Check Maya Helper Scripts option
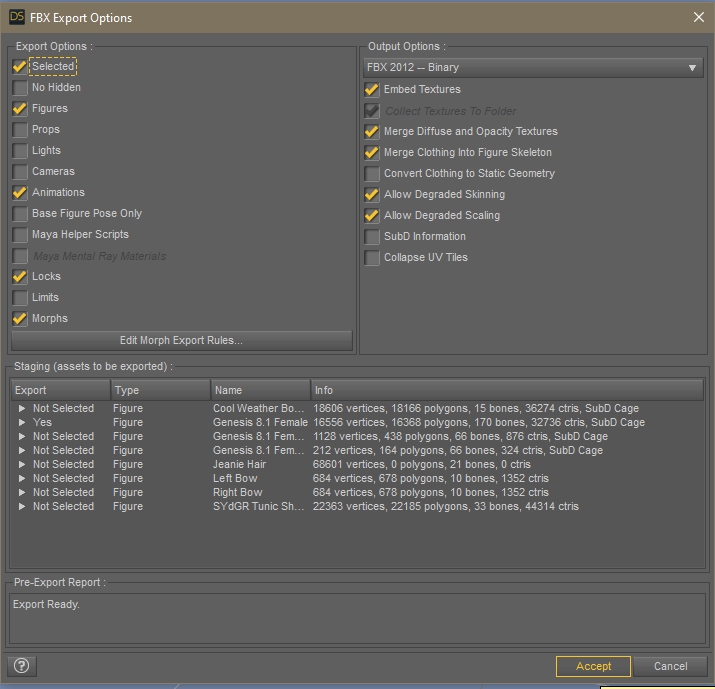Screen dimensions: 715x689 (x=20, y=234)
